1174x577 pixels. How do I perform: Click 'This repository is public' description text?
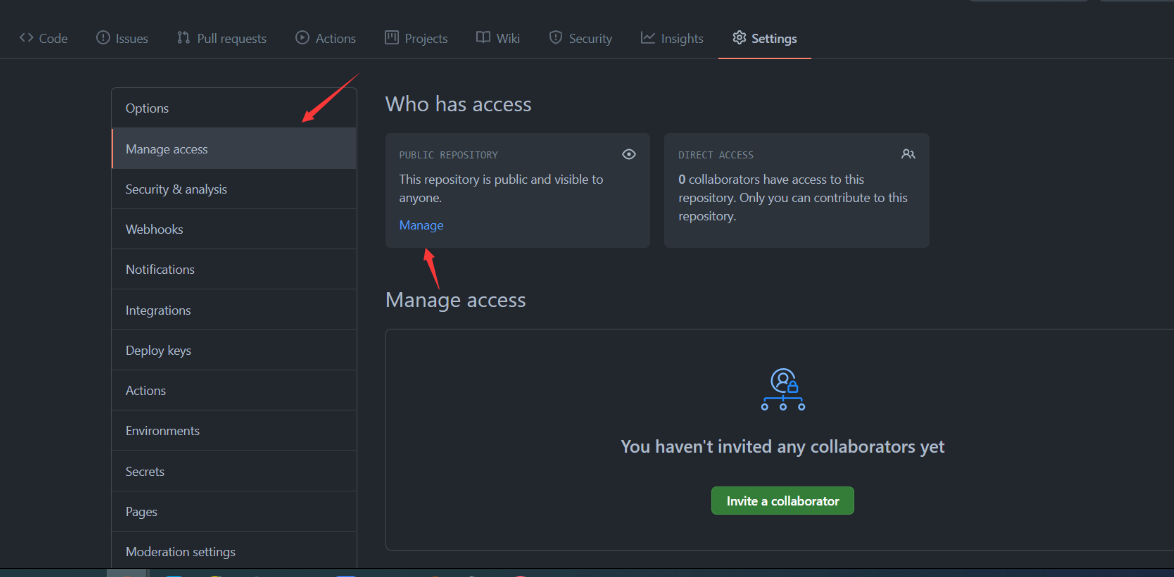click(x=501, y=189)
